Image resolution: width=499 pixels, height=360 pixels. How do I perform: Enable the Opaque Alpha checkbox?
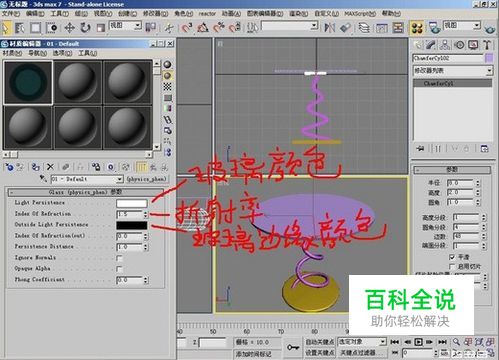[119, 269]
